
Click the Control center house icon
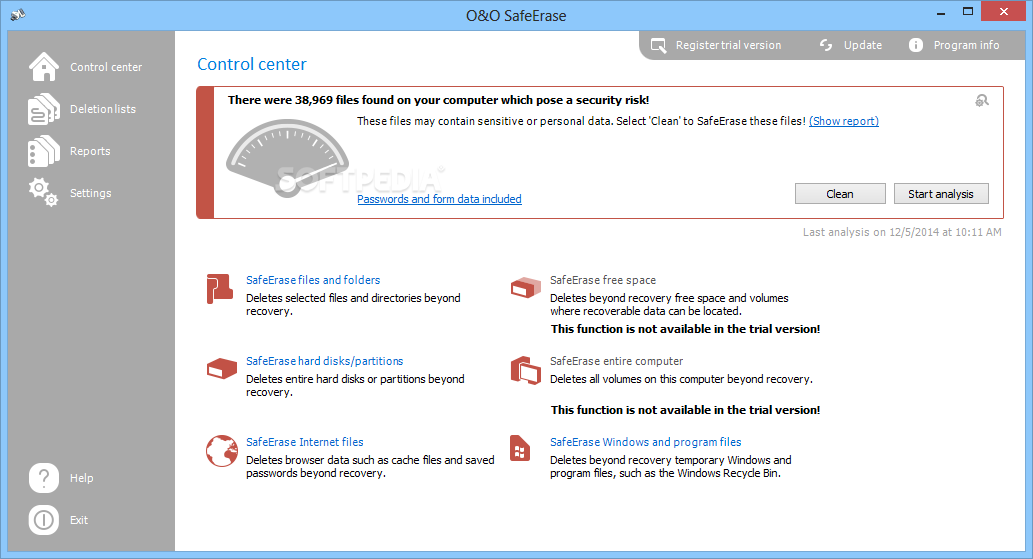pos(43,67)
